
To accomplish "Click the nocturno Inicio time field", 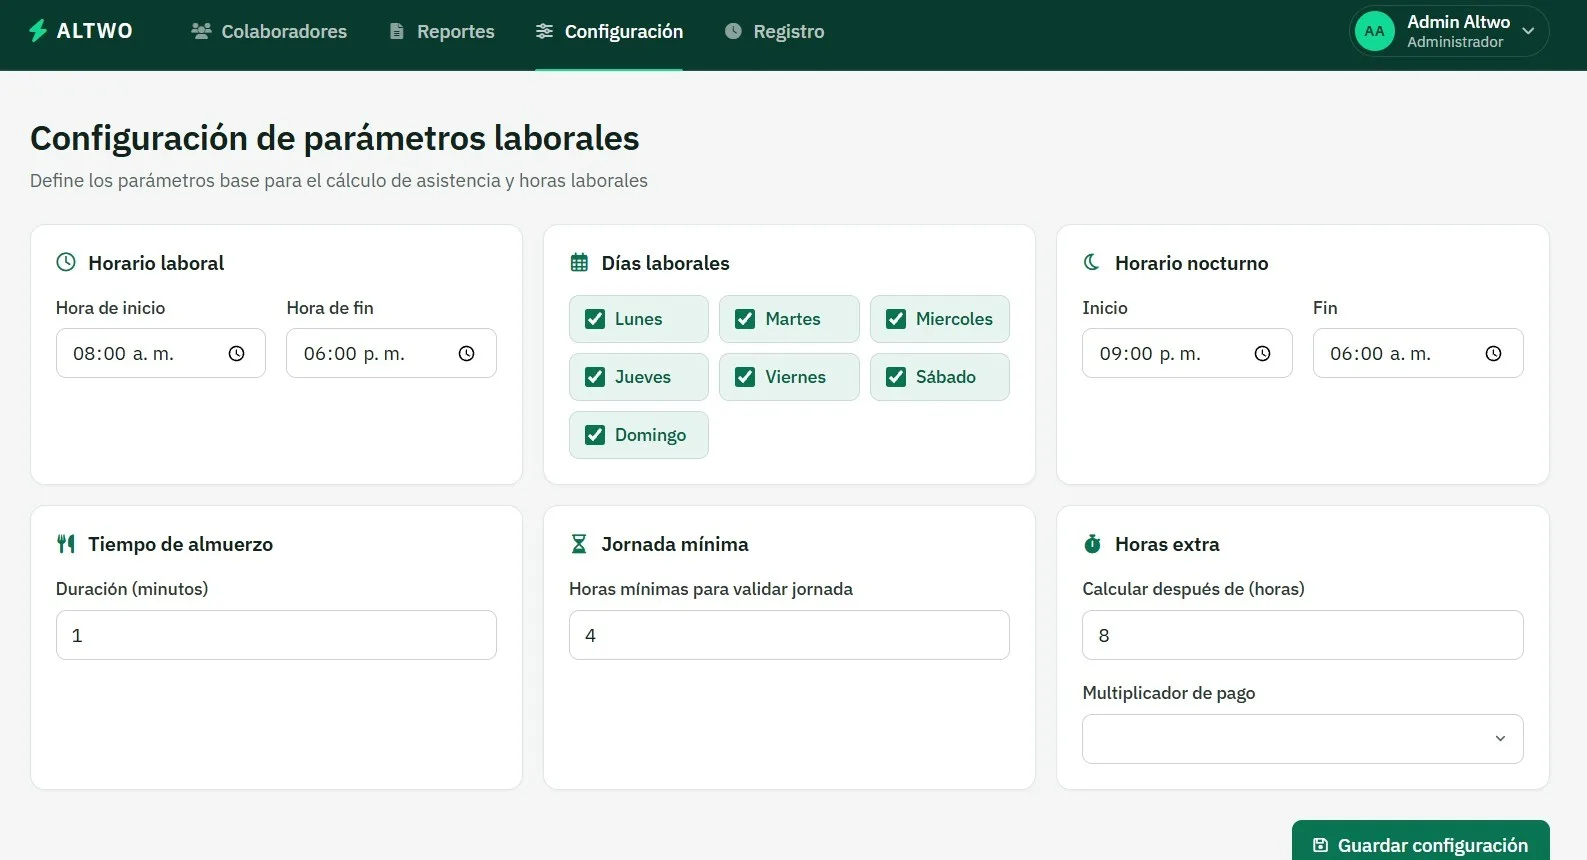I will (1187, 353).
